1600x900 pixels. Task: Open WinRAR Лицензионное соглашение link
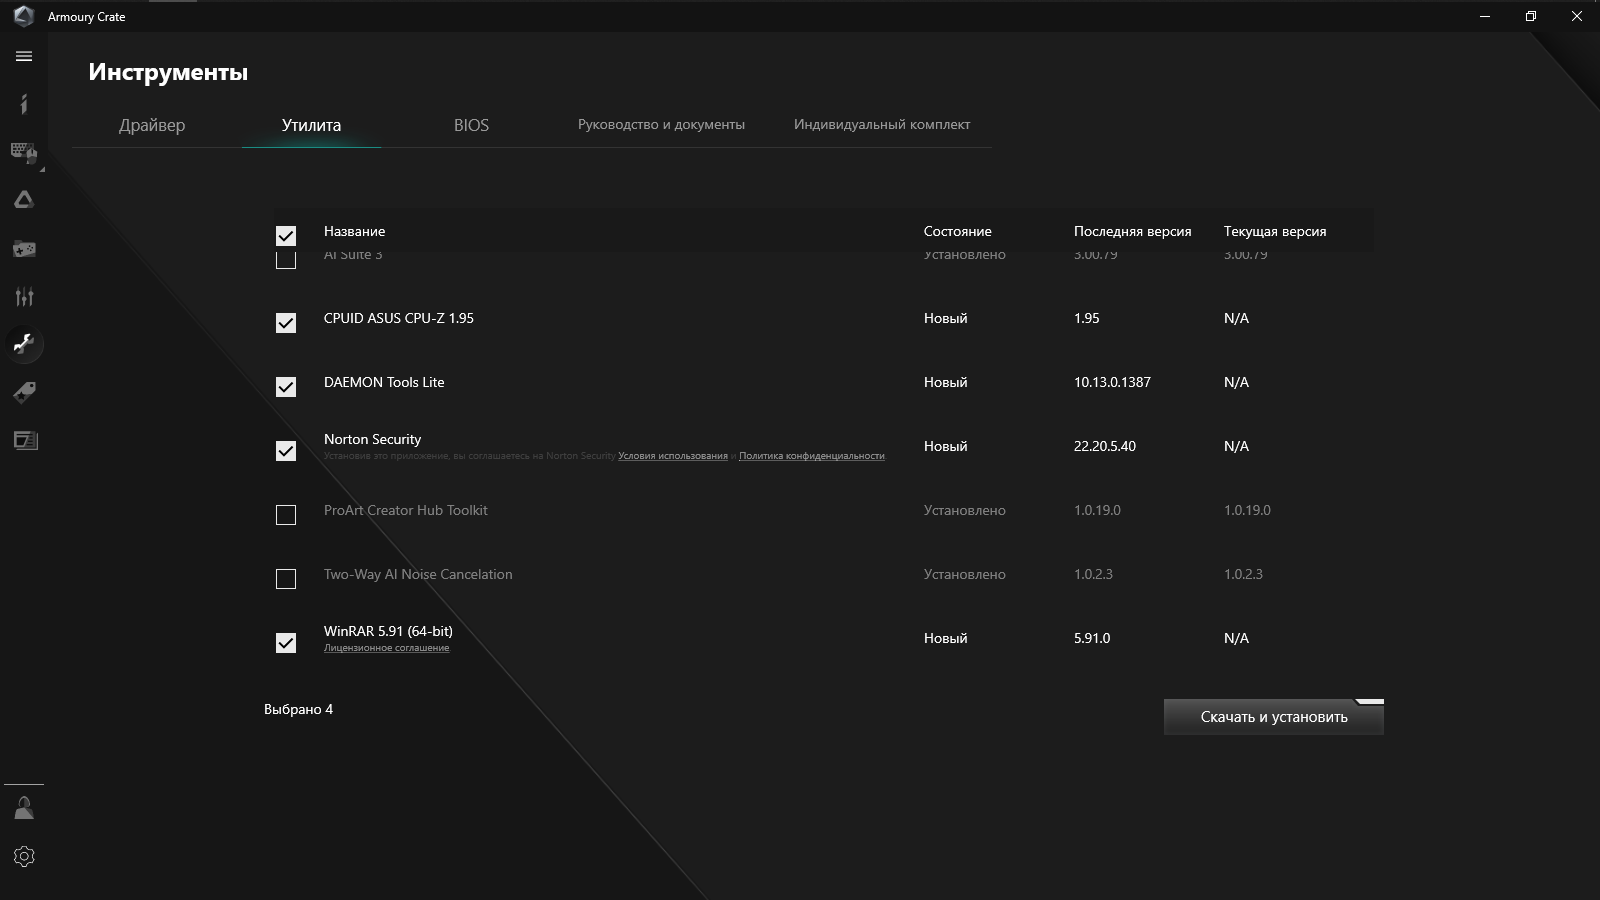(x=386, y=648)
